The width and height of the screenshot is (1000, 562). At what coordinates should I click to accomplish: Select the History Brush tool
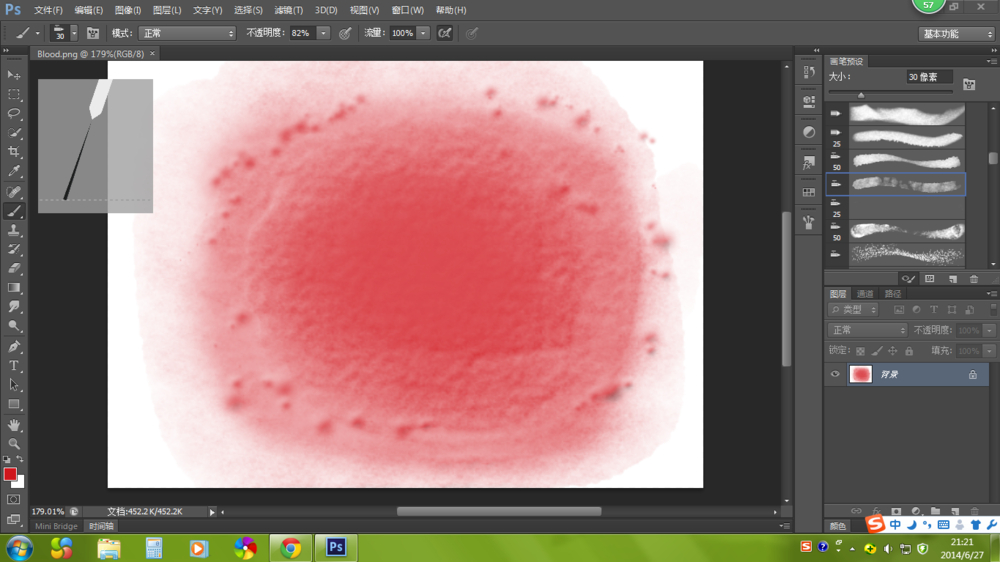click(x=14, y=249)
